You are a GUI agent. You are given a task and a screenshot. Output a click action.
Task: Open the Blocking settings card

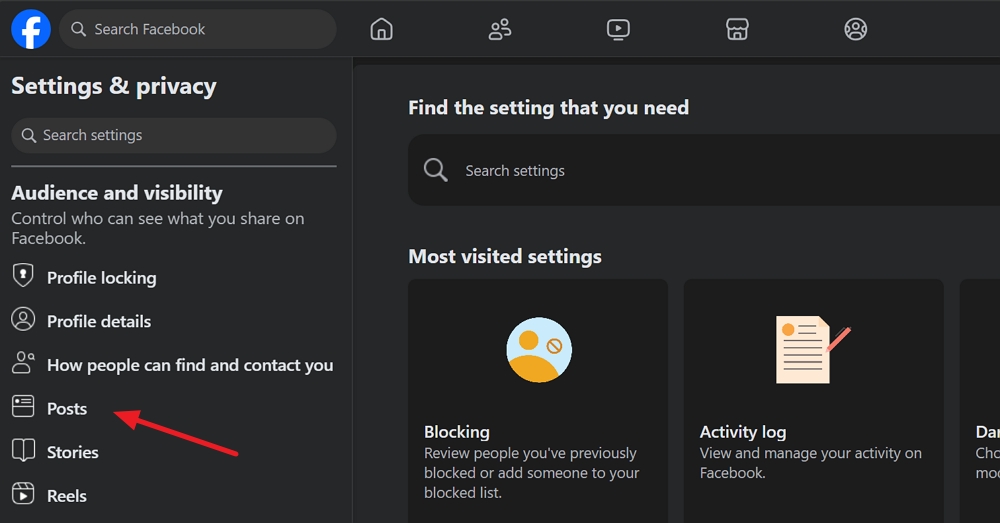(x=538, y=401)
